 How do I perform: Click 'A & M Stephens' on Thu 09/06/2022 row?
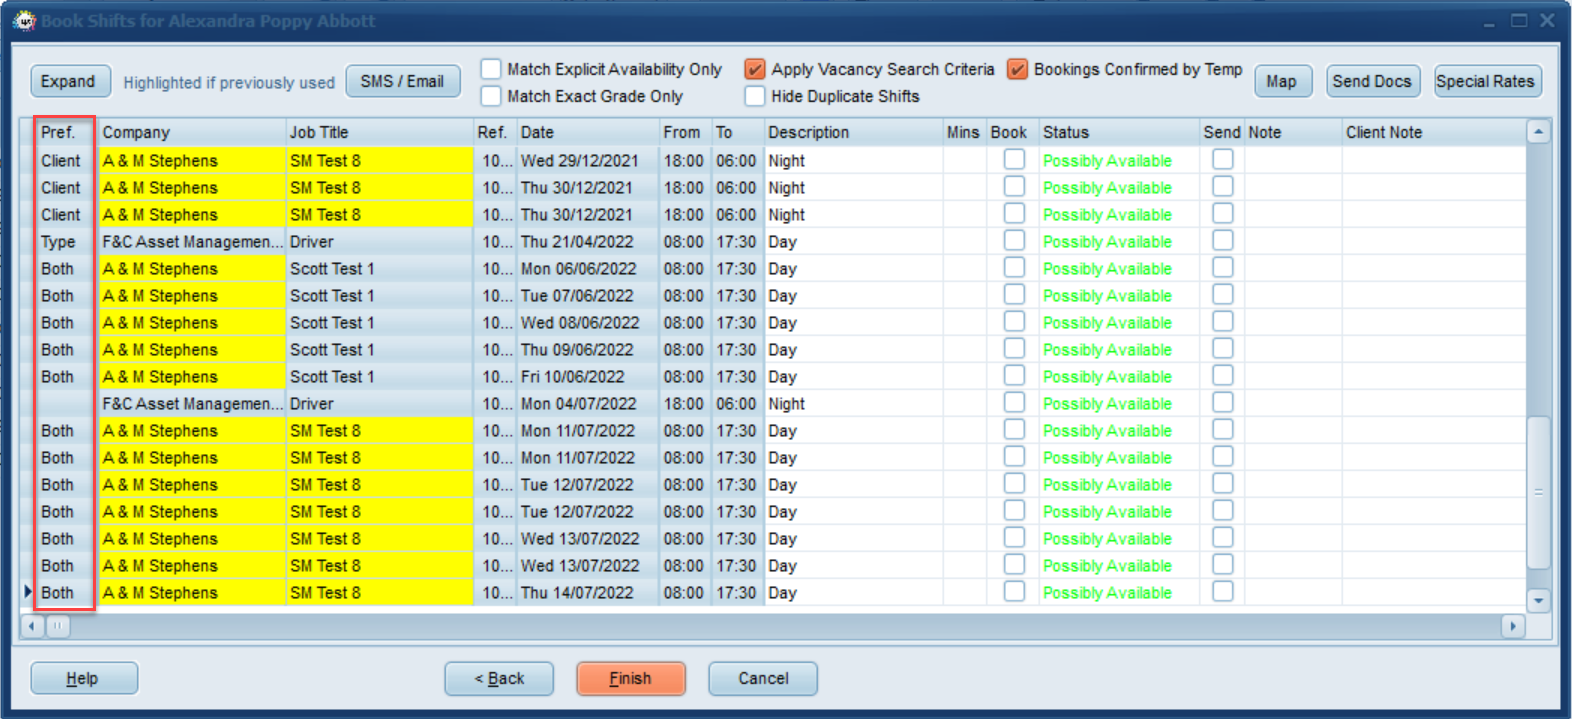coord(192,350)
